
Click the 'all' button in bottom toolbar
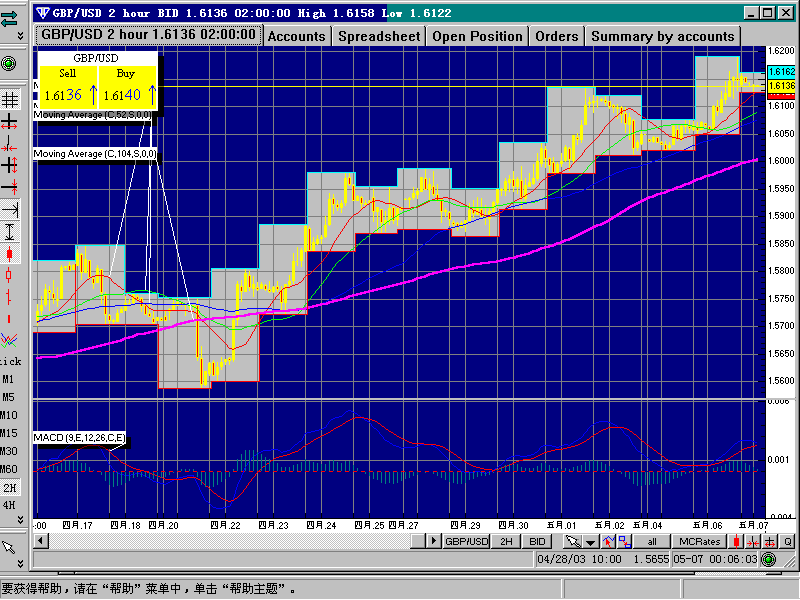[652, 541]
